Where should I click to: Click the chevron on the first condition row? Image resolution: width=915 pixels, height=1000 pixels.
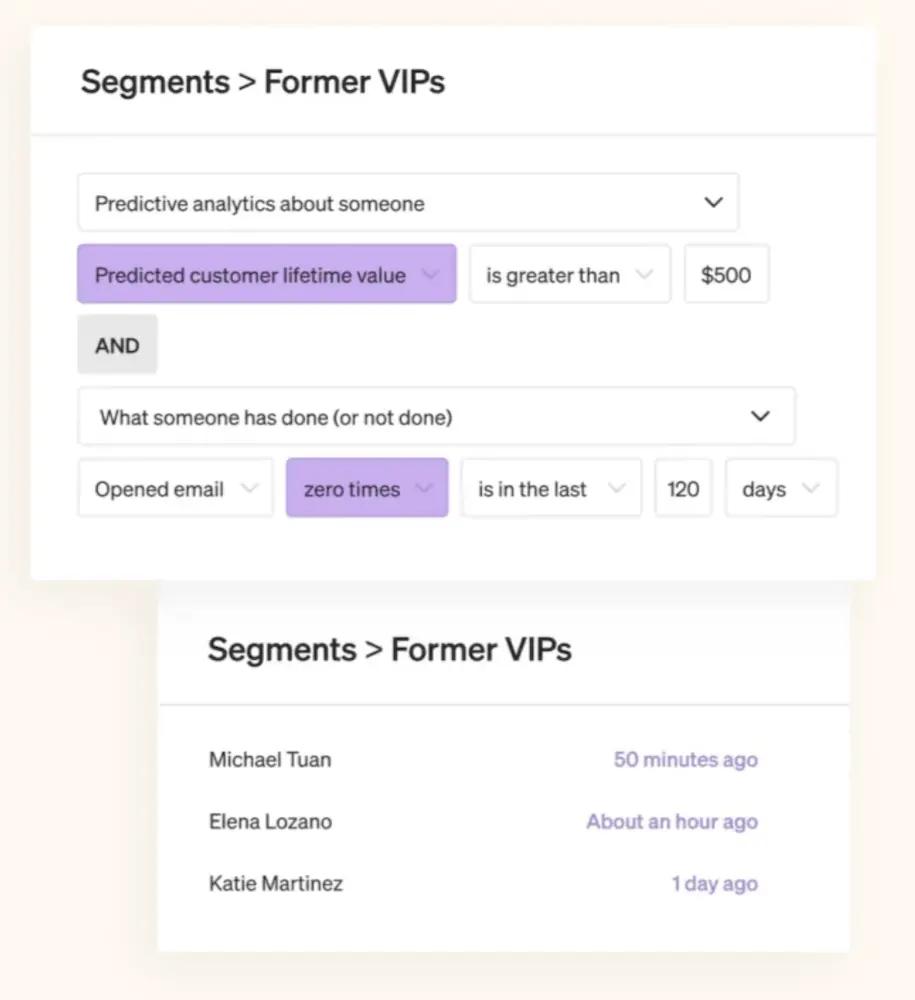[x=430, y=274]
